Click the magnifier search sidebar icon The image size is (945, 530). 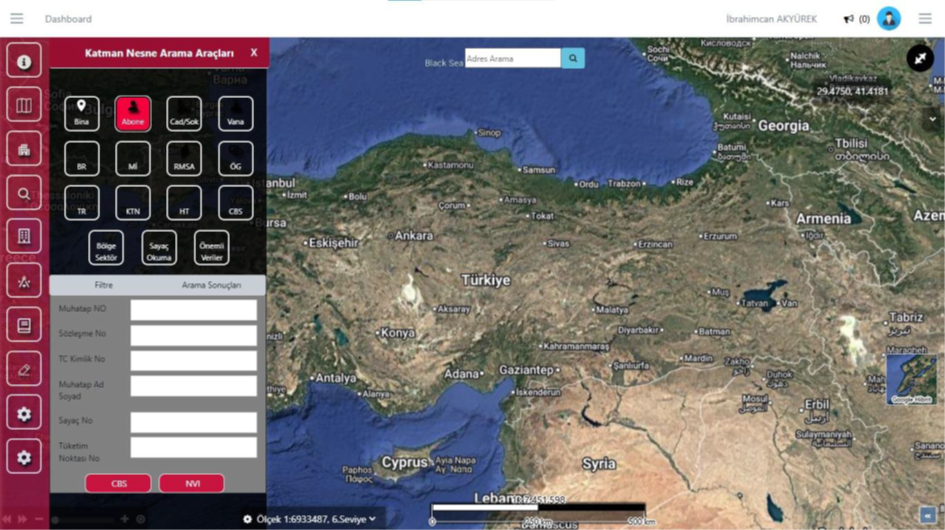pos(24,194)
